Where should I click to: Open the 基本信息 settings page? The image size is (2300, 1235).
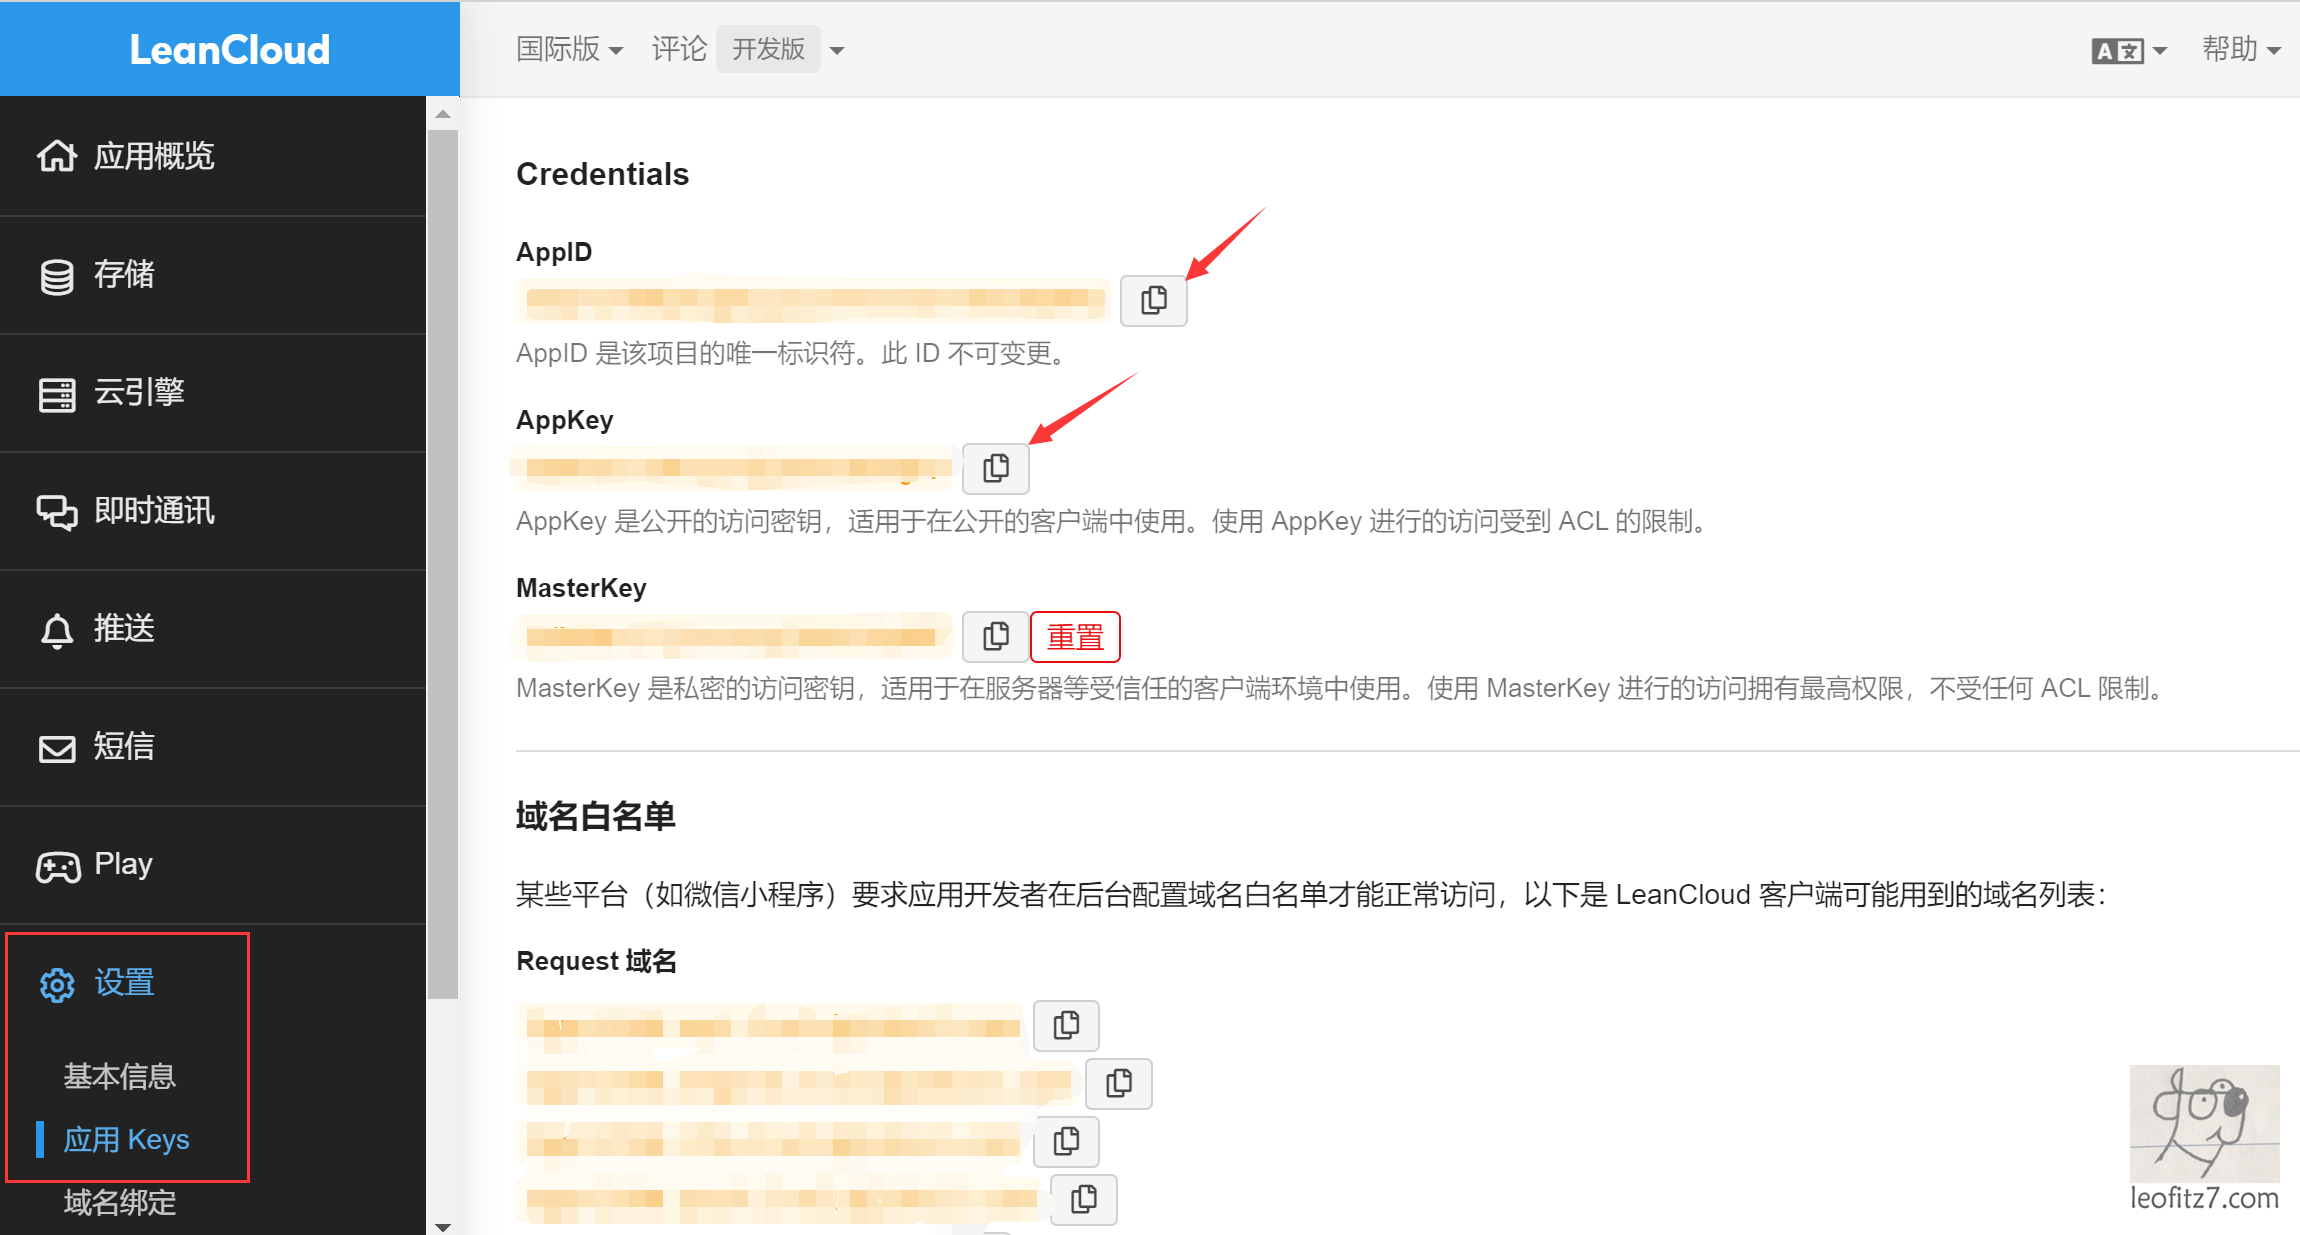tap(119, 1075)
